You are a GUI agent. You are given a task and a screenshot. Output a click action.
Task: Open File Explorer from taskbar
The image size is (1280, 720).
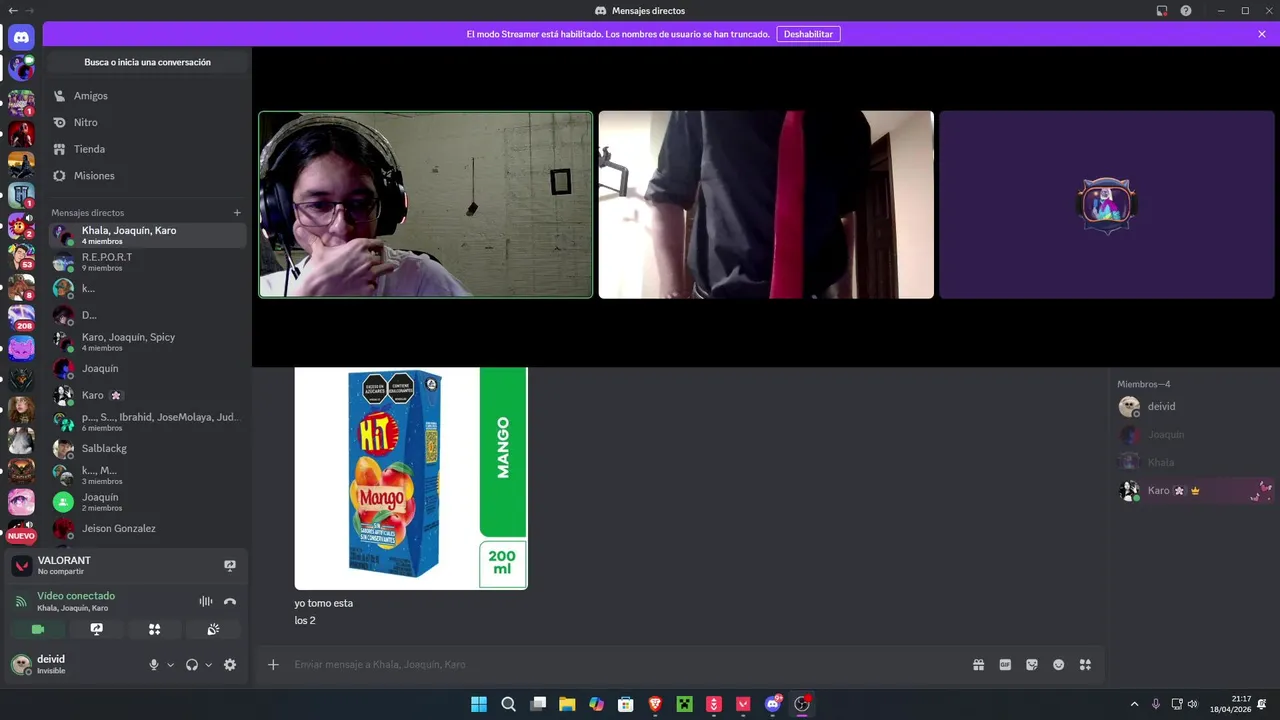click(567, 704)
